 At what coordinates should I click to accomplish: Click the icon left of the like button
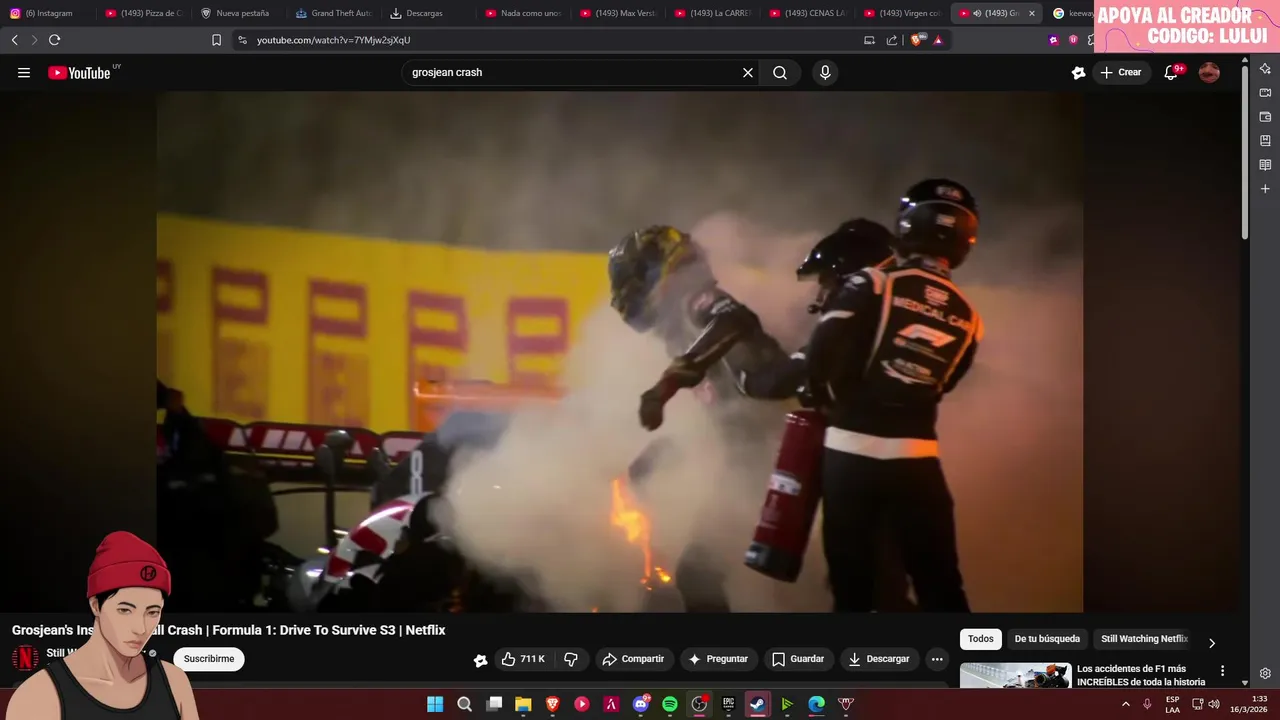click(480, 660)
